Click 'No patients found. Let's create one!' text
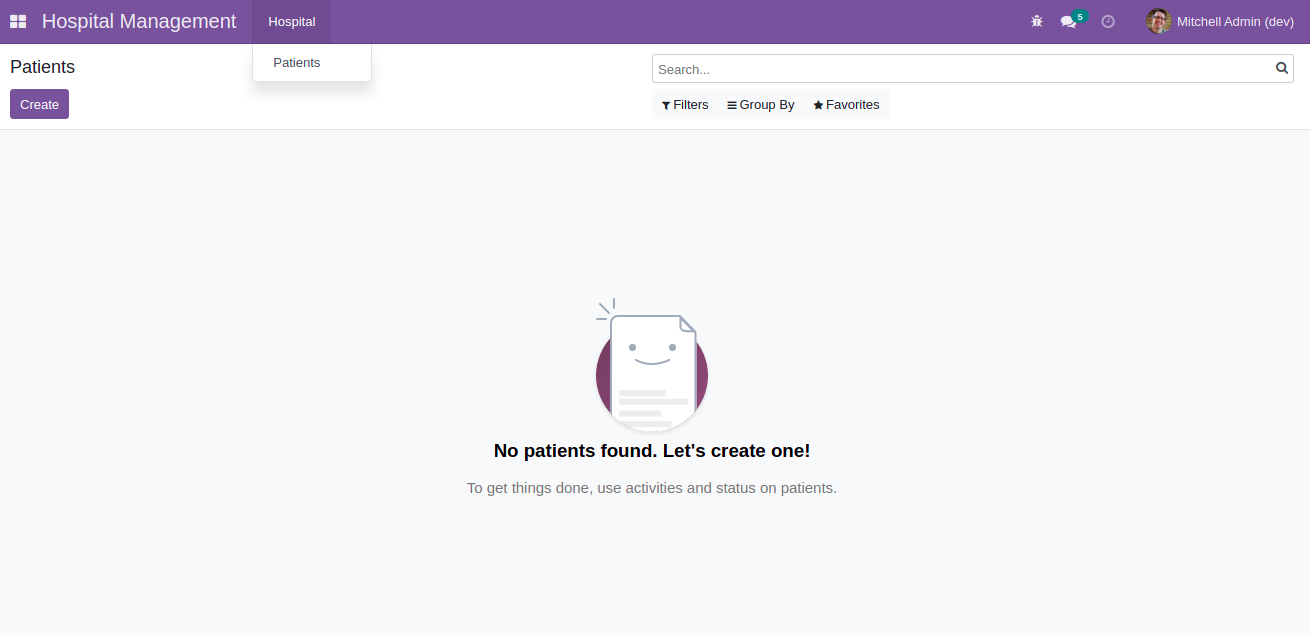This screenshot has height=635, width=1310. (652, 451)
